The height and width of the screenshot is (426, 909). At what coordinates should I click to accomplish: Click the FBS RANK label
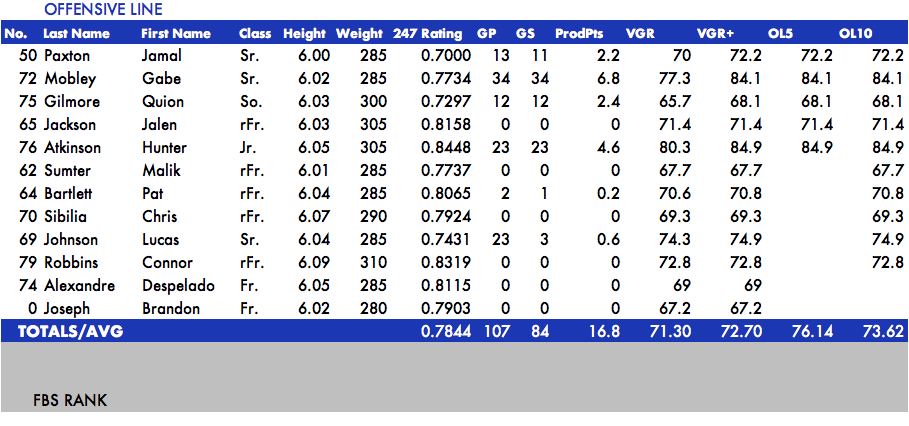(x=70, y=400)
